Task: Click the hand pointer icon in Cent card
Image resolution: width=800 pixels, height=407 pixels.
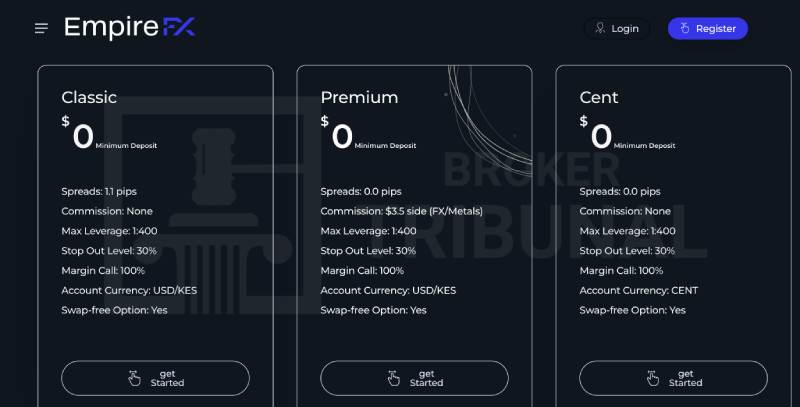Action: pyautogui.click(x=653, y=378)
